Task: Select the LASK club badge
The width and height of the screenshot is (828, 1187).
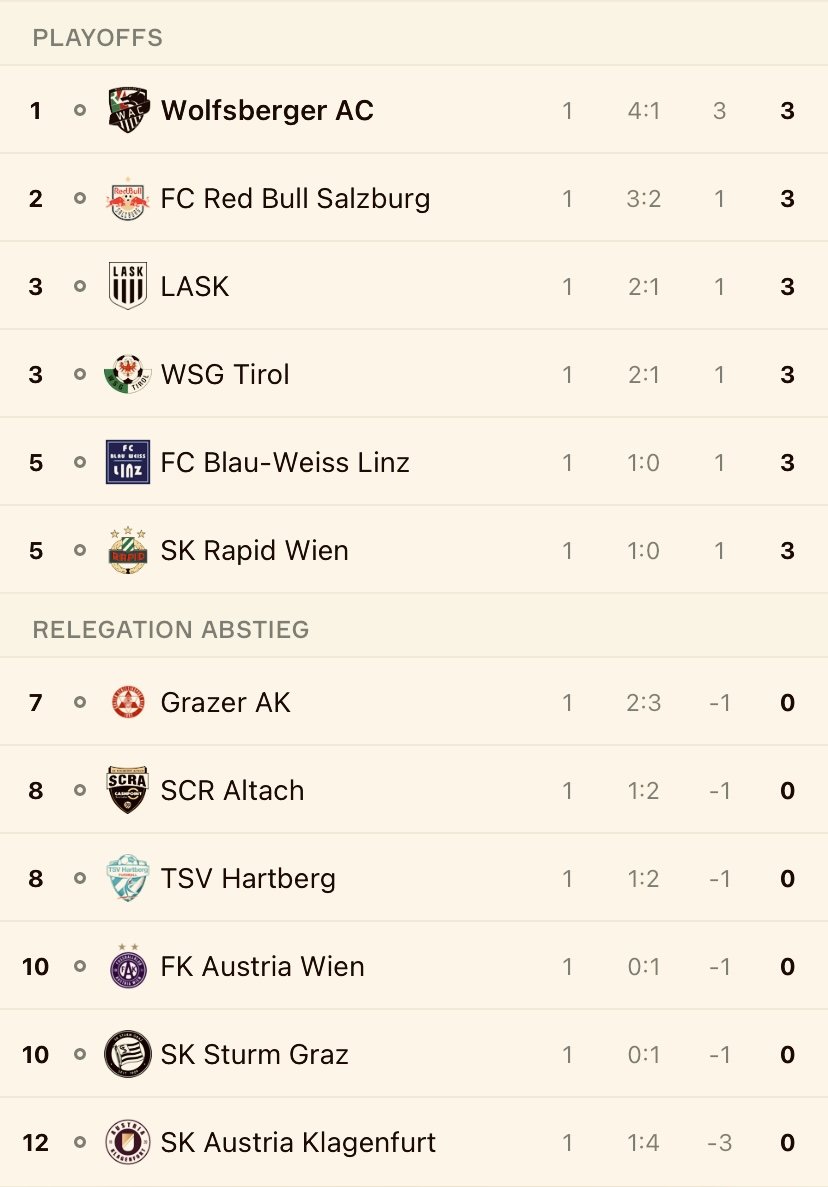Action: [128, 286]
